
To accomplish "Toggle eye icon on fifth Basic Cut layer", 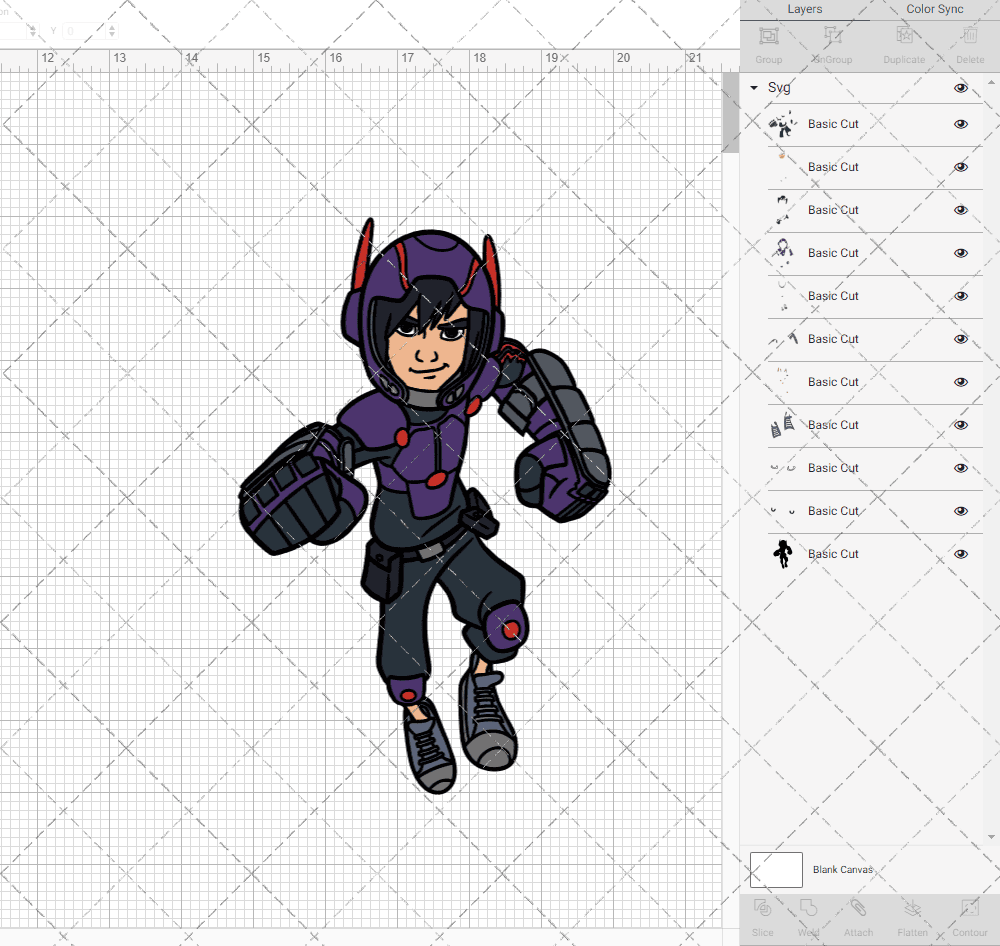I will tap(960, 296).
